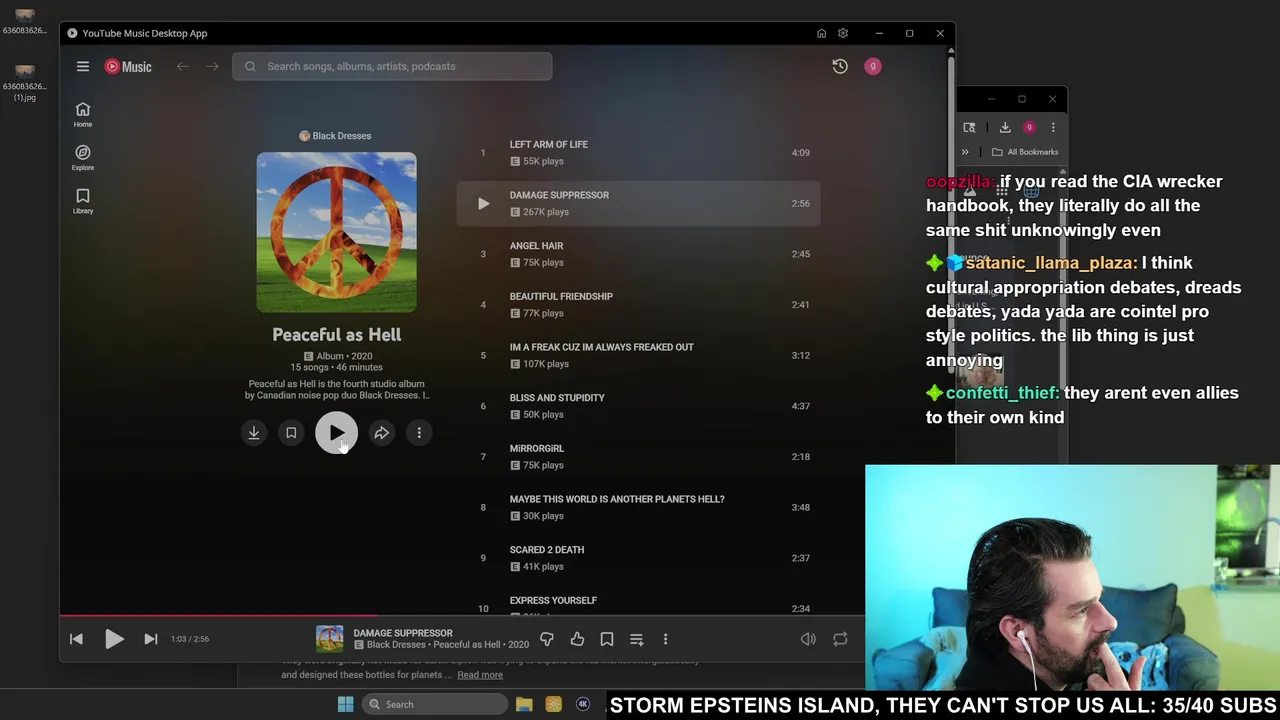The width and height of the screenshot is (1280, 720).
Task: Open Library in the sidebar
Action: pos(83,201)
